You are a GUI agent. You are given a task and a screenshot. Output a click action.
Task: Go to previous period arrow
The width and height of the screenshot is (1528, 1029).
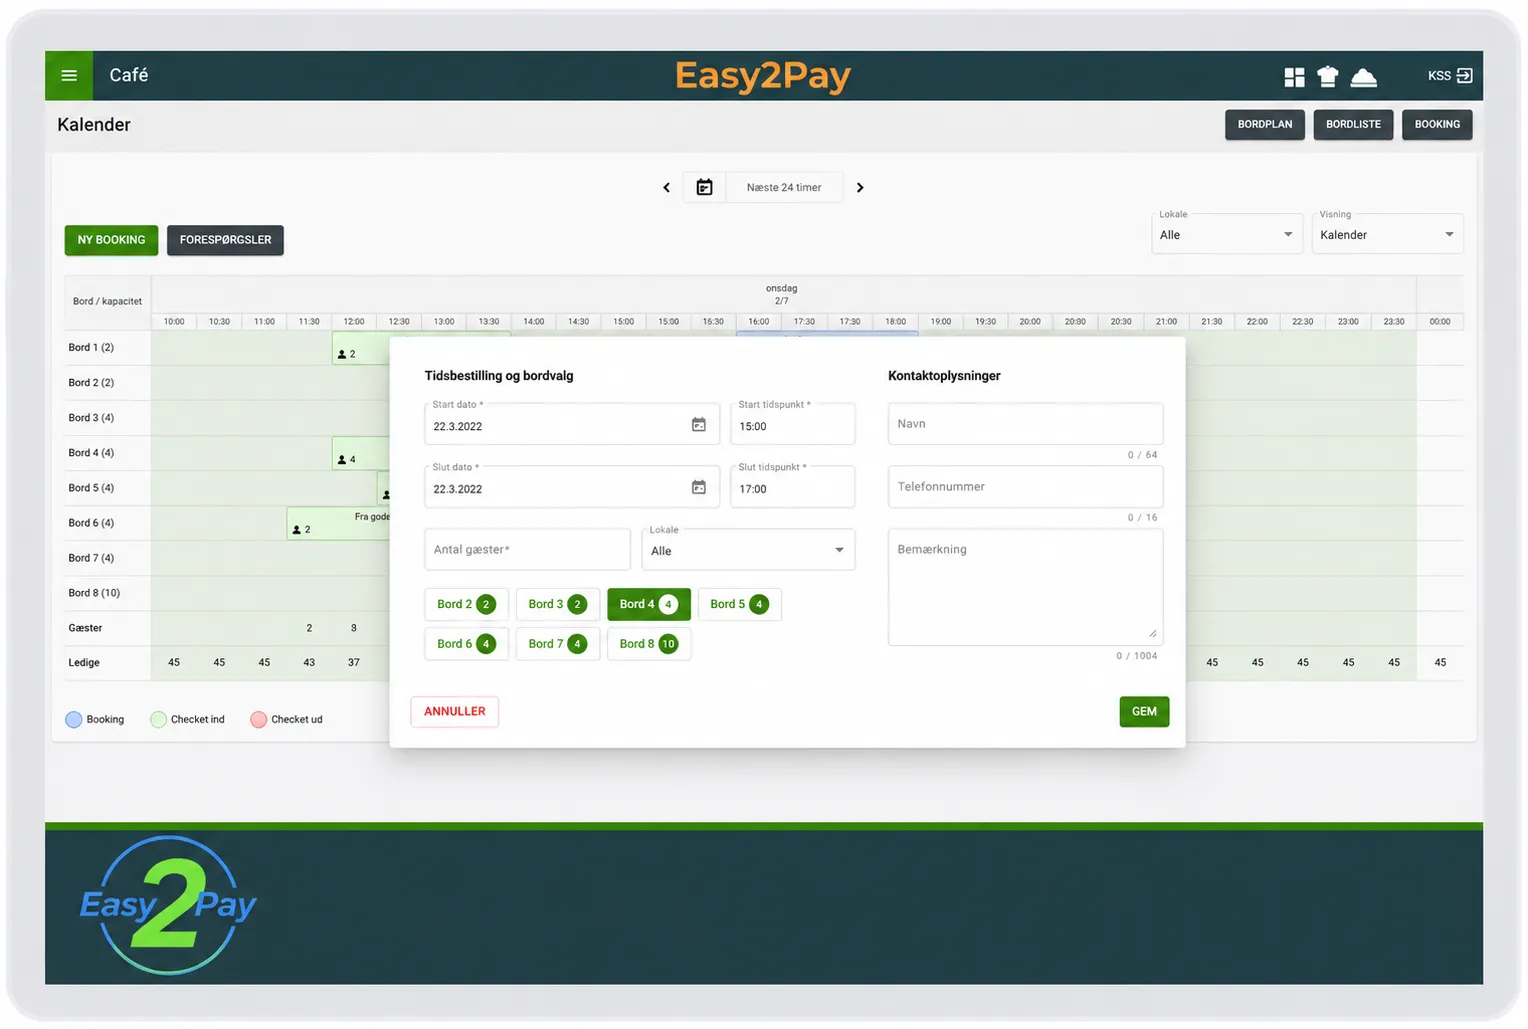click(x=667, y=187)
